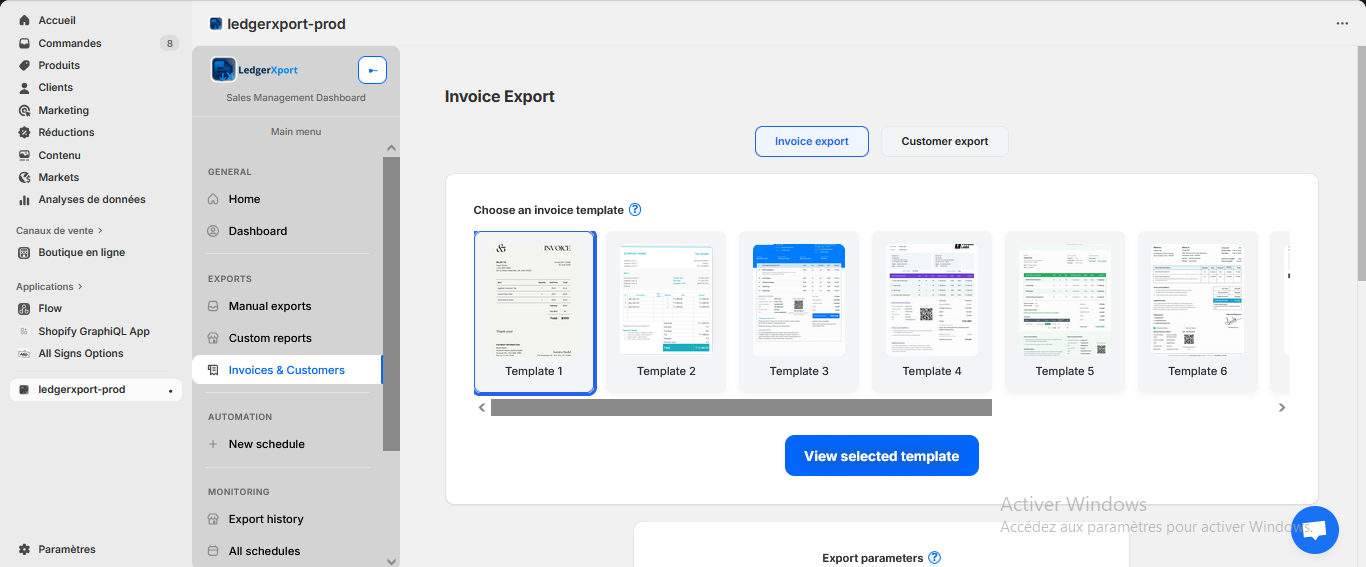Collapse the LedgerXport sidebar with the arrow button
1366x567 pixels.
(372, 70)
